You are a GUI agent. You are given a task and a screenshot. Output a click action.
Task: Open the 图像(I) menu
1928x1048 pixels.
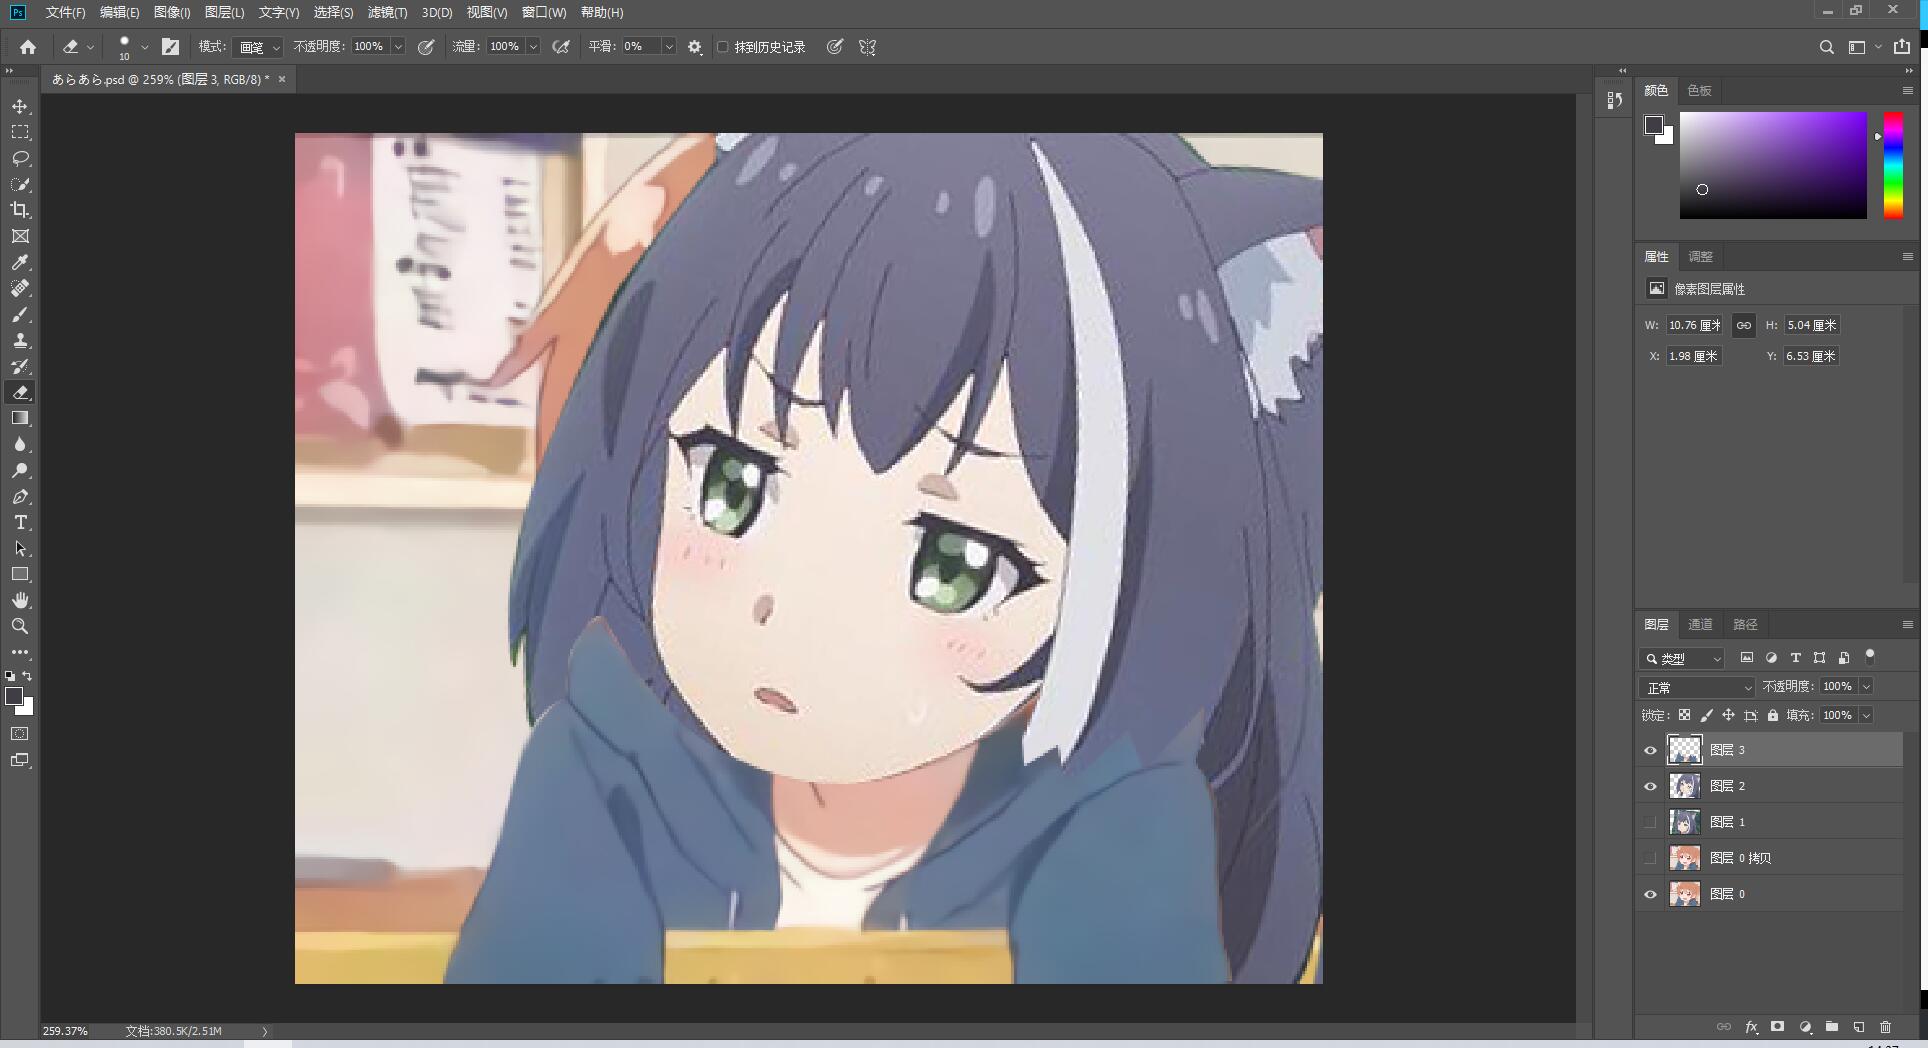172,12
